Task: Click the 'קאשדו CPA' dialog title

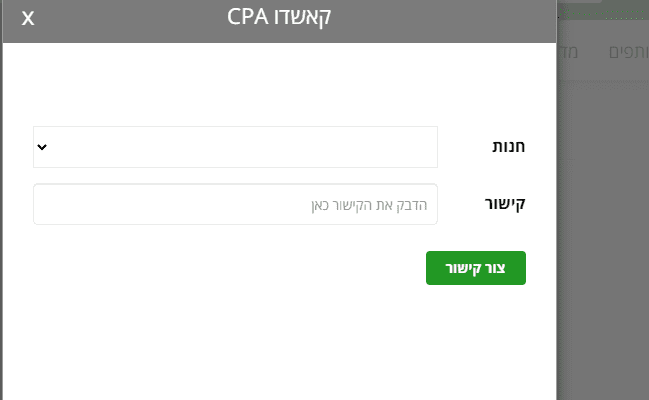Action: click(x=278, y=20)
